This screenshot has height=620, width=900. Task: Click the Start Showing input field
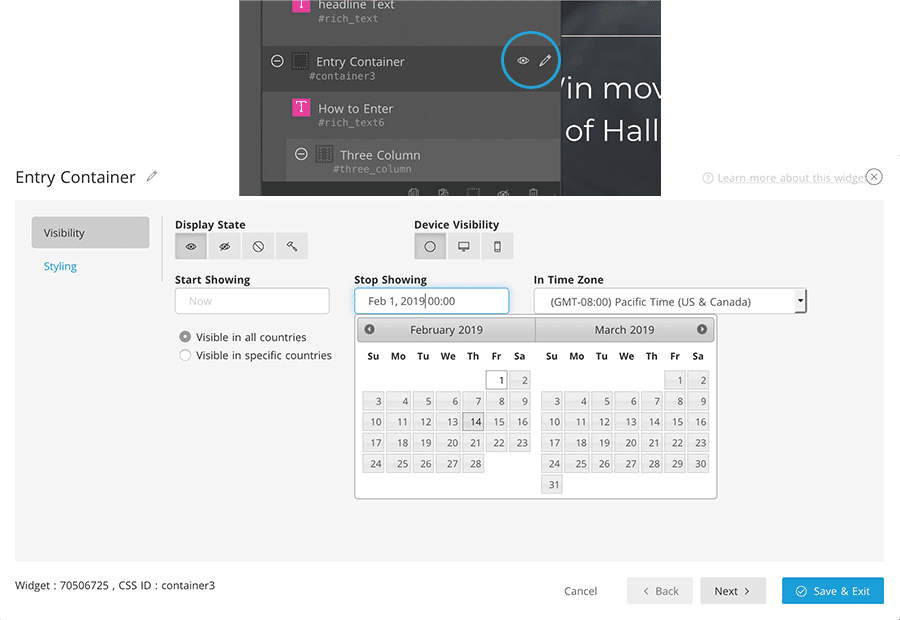252,301
